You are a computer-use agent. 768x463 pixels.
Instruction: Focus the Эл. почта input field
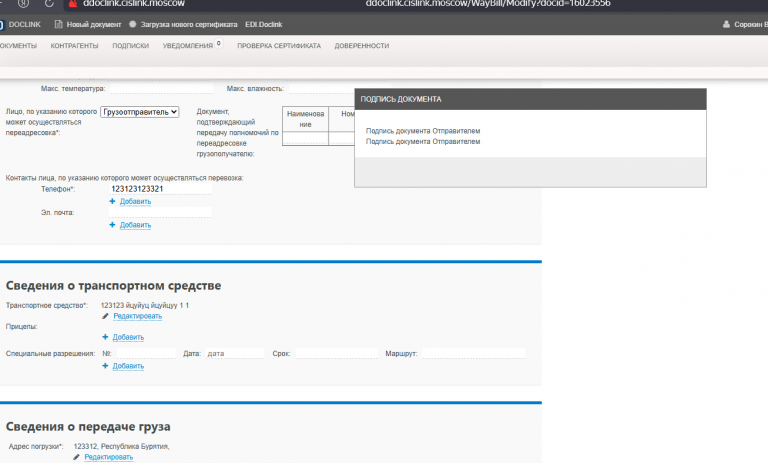click(x=160, y=212)
